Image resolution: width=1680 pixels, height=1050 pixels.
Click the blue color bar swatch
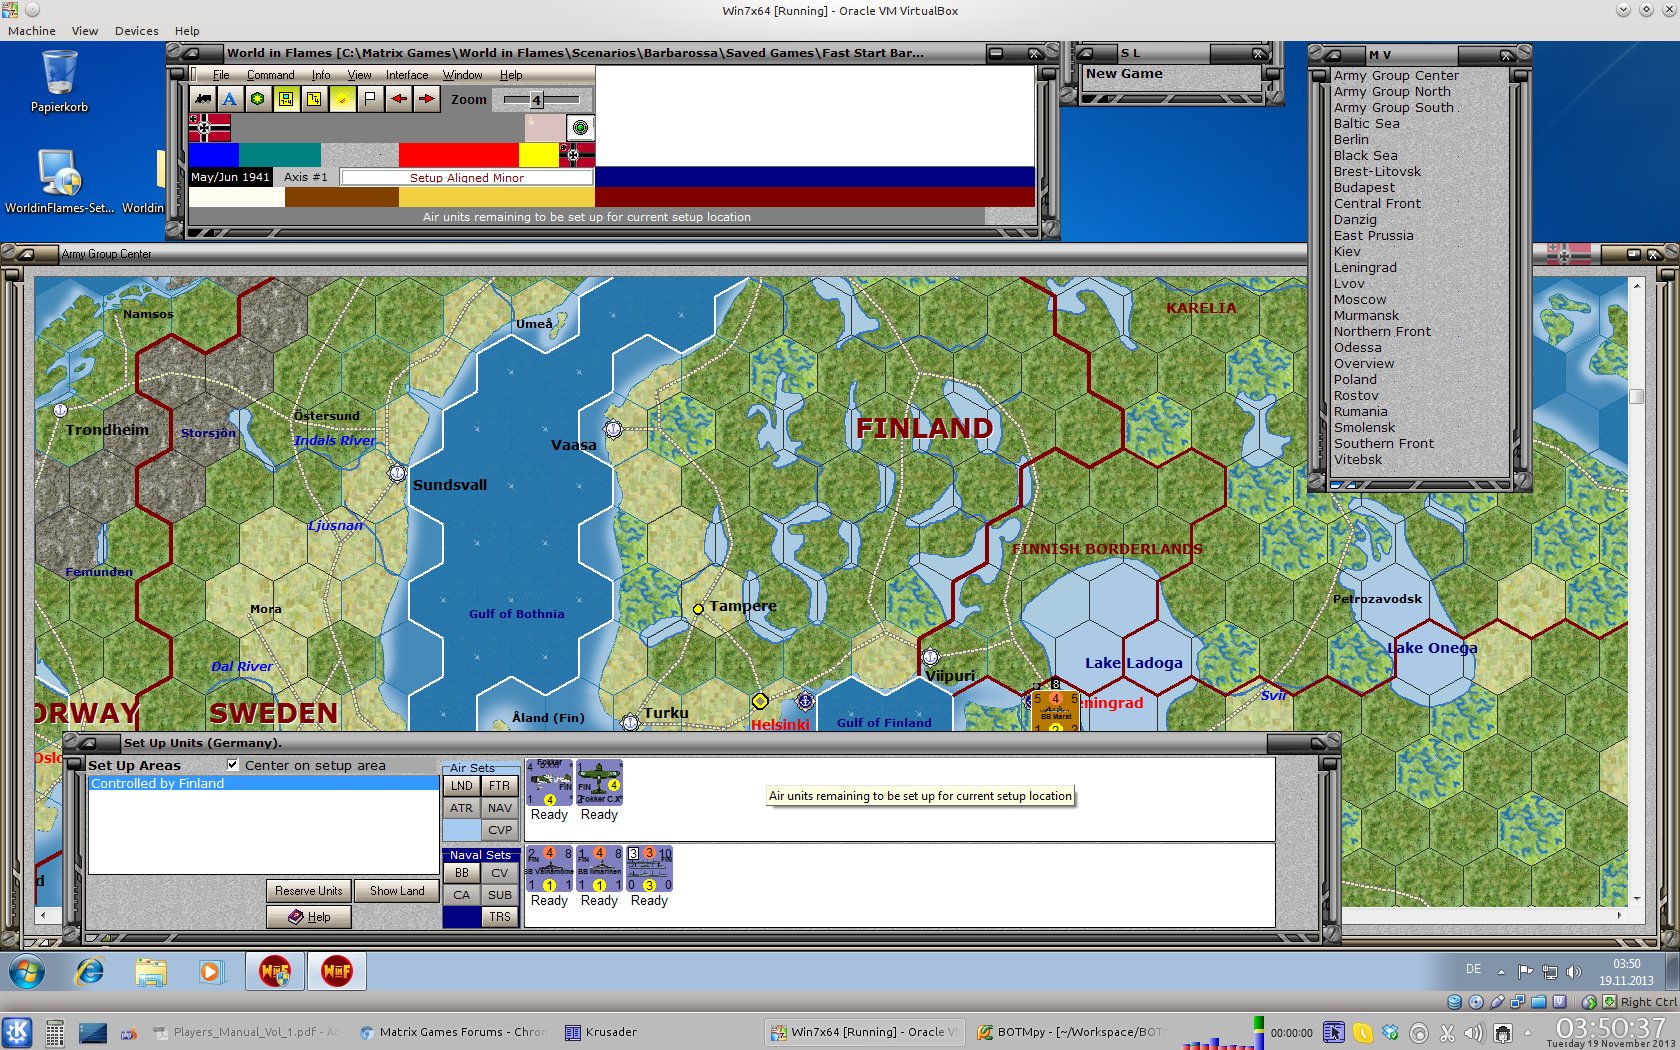coord(214,154)
